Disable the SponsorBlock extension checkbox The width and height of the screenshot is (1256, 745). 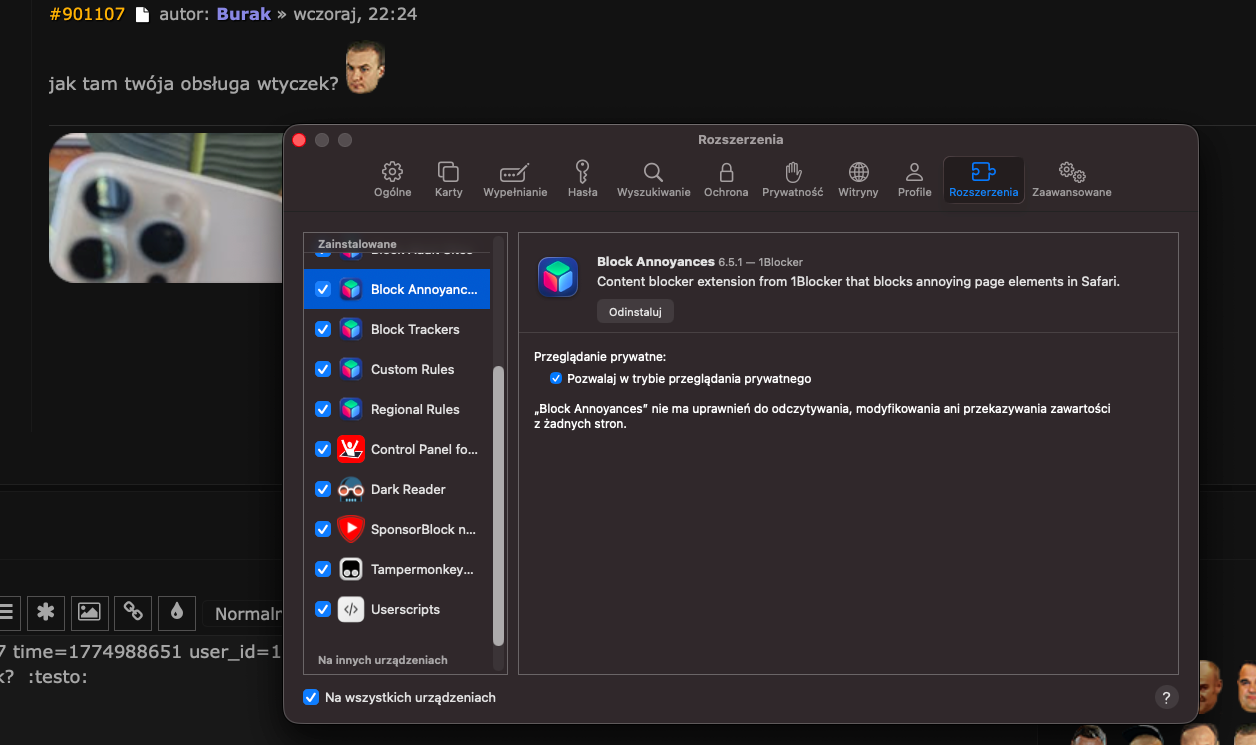tap(323, 529)
